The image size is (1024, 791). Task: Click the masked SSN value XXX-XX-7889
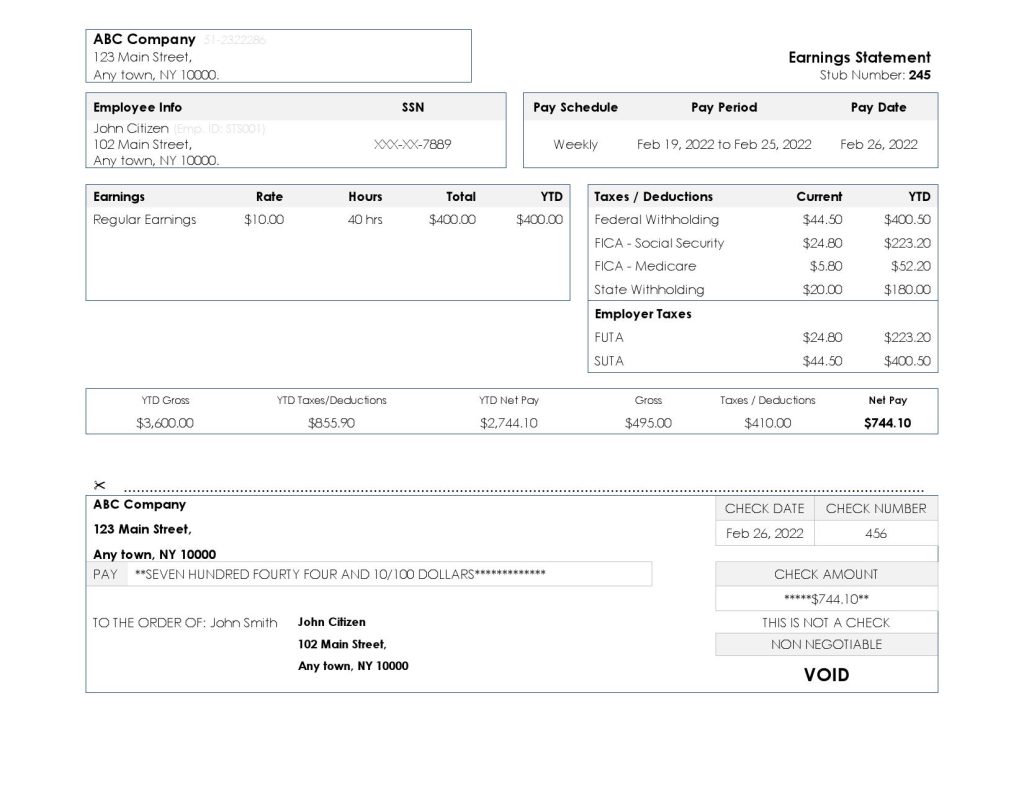point(412,144)
